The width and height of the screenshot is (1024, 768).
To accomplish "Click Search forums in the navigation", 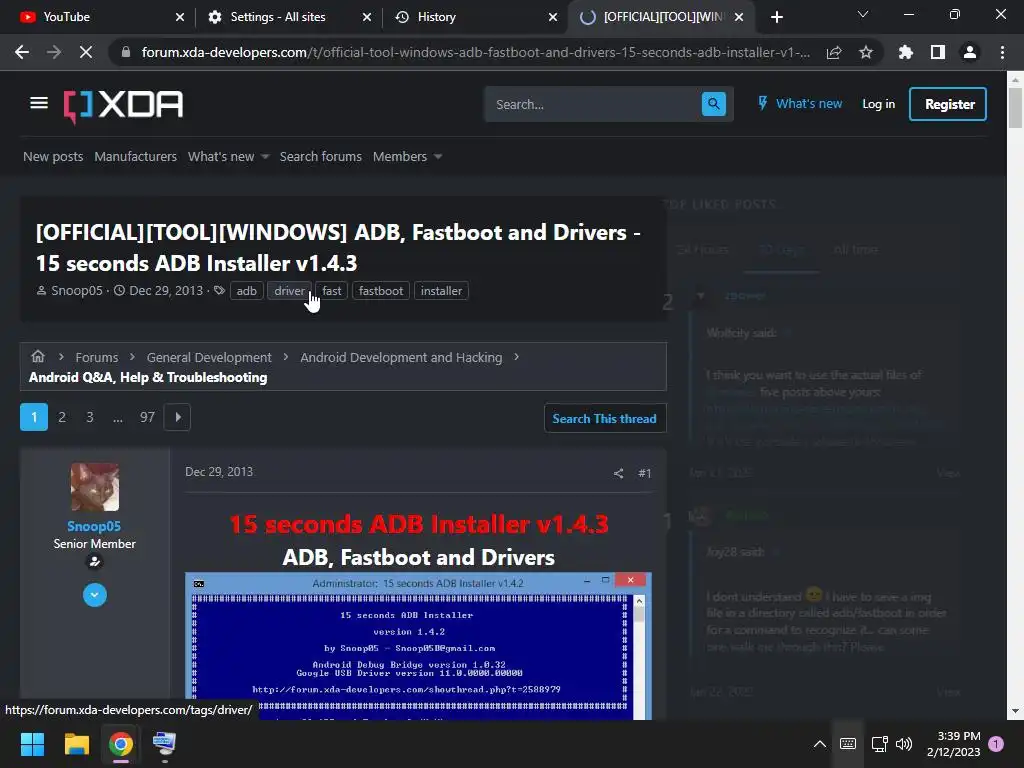I will pos(321,157).
